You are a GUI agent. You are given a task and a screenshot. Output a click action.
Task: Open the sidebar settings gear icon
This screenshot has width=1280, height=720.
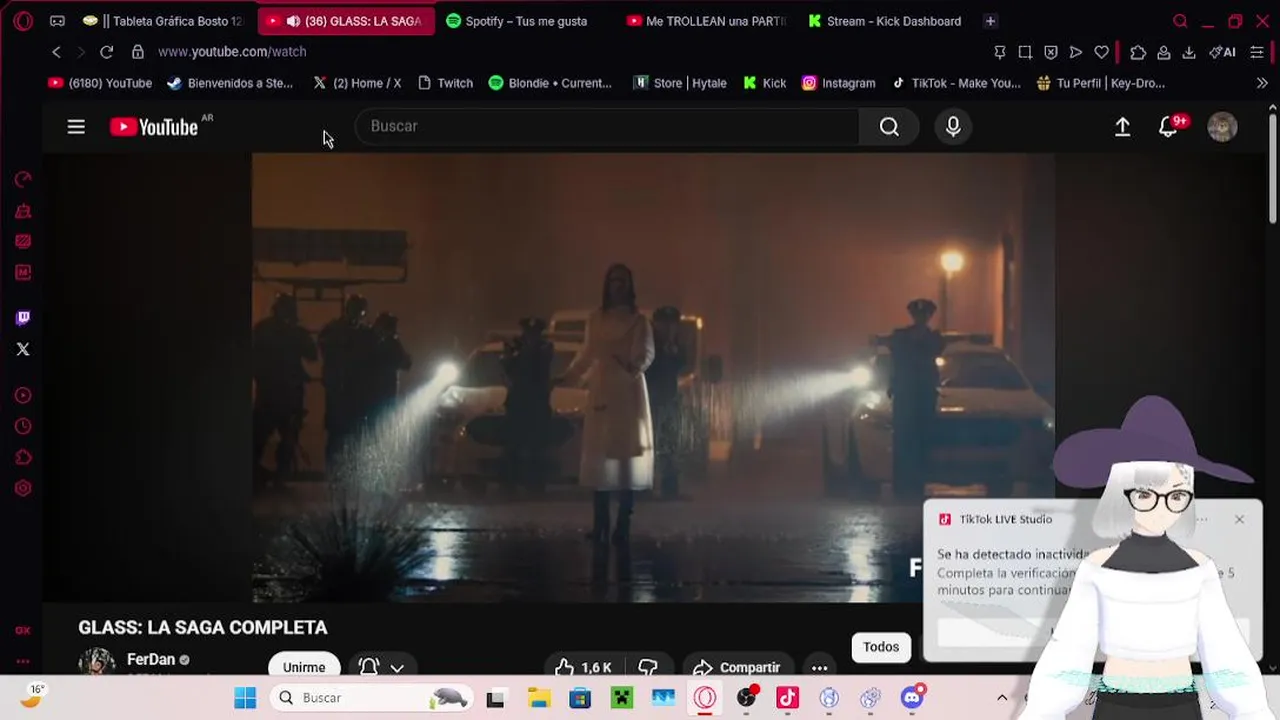point(23,488)
